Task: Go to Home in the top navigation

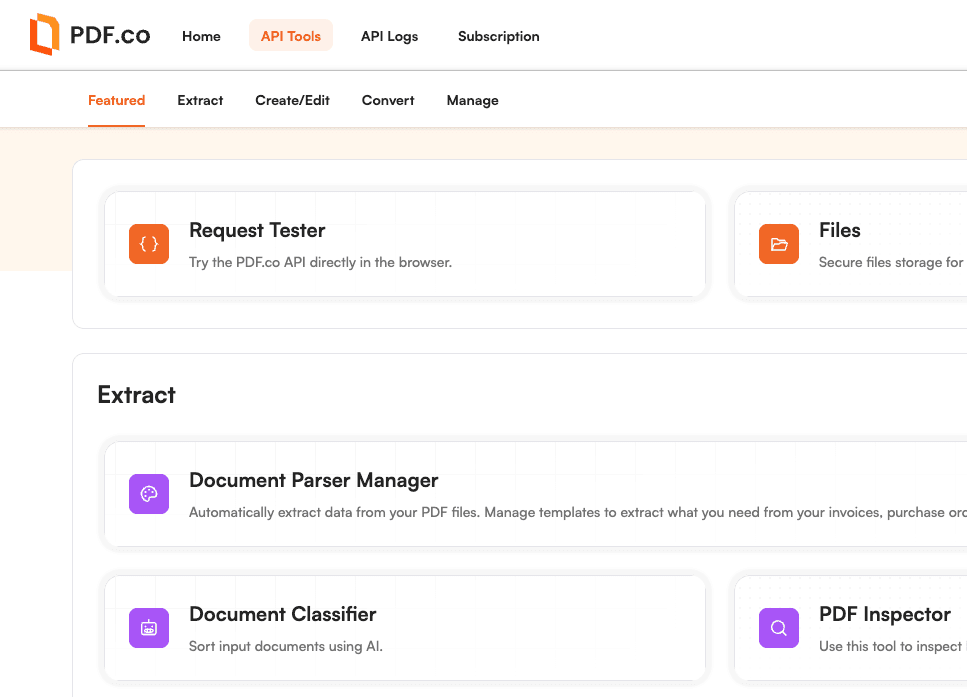Action: pos(201,36)
